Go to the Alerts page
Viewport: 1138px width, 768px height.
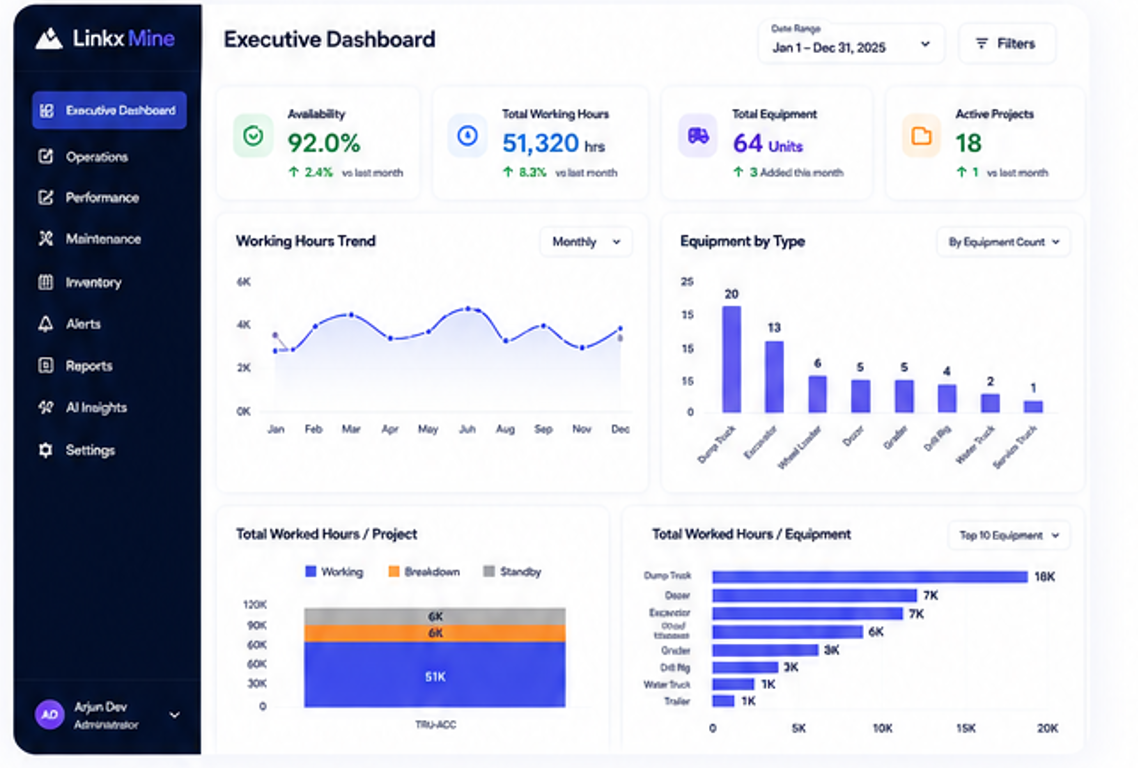tap(83, 324)
